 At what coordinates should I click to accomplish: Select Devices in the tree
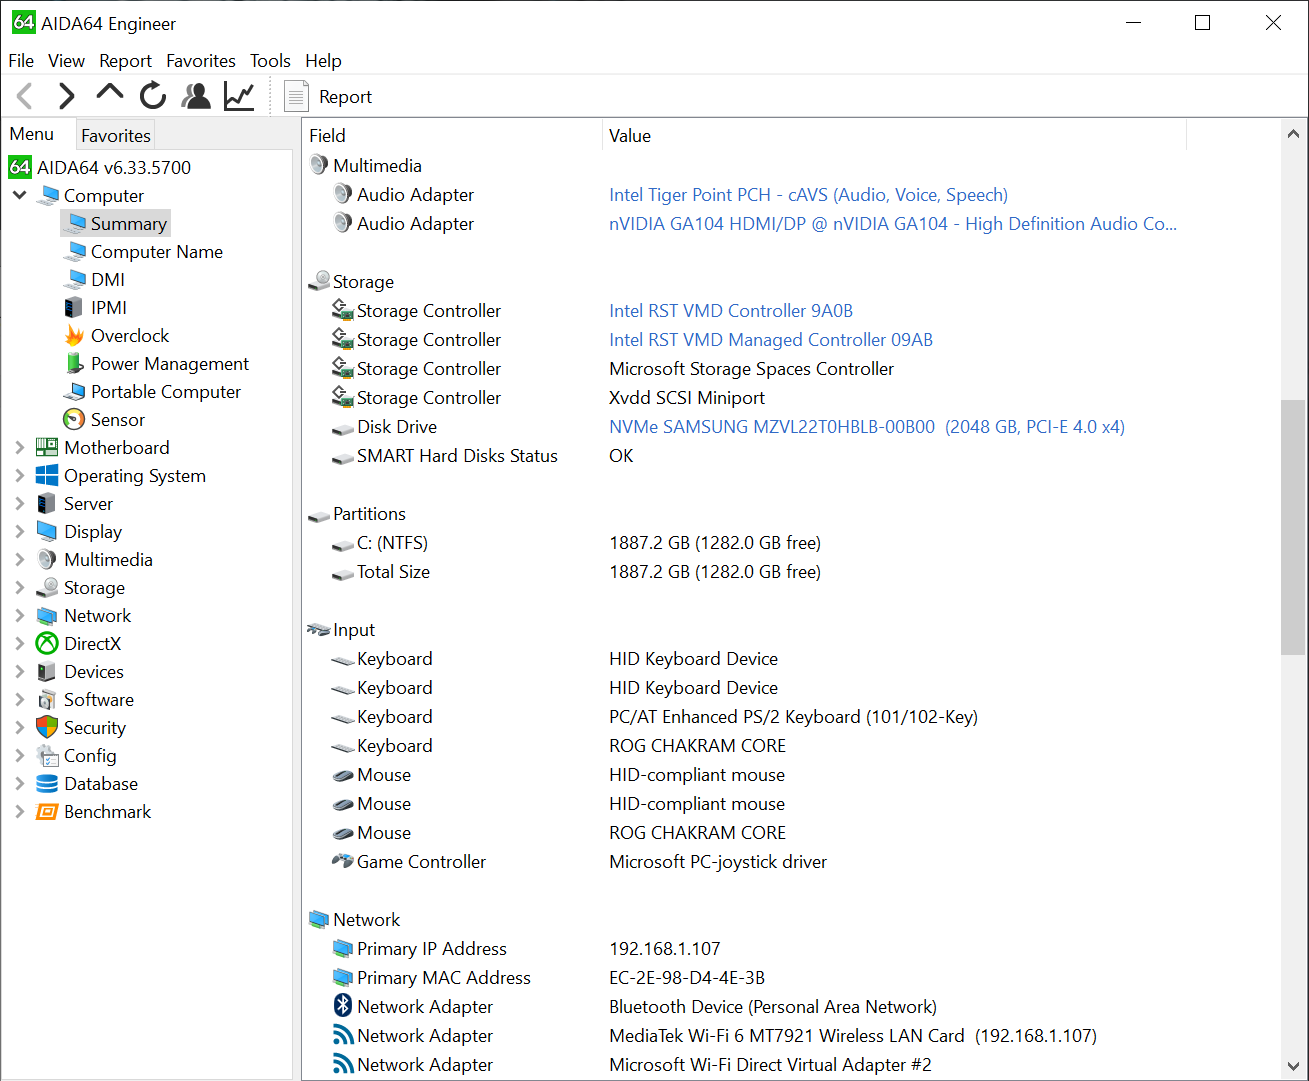(94, 671)
